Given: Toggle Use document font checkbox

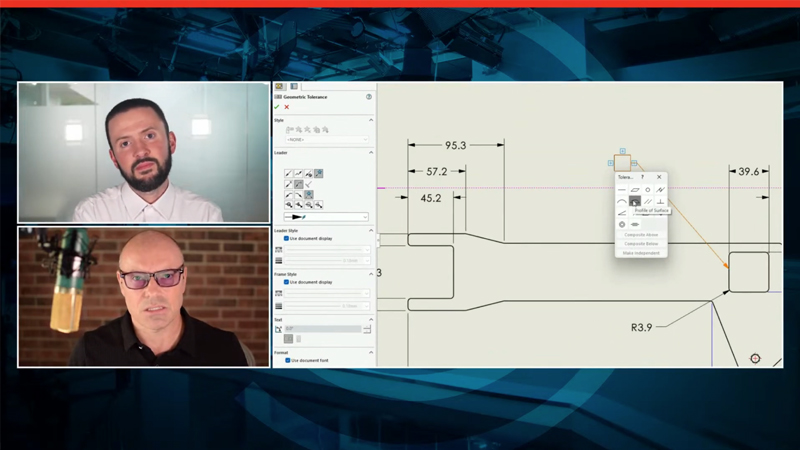Looking at the screenshot, I should coord(287,360).
